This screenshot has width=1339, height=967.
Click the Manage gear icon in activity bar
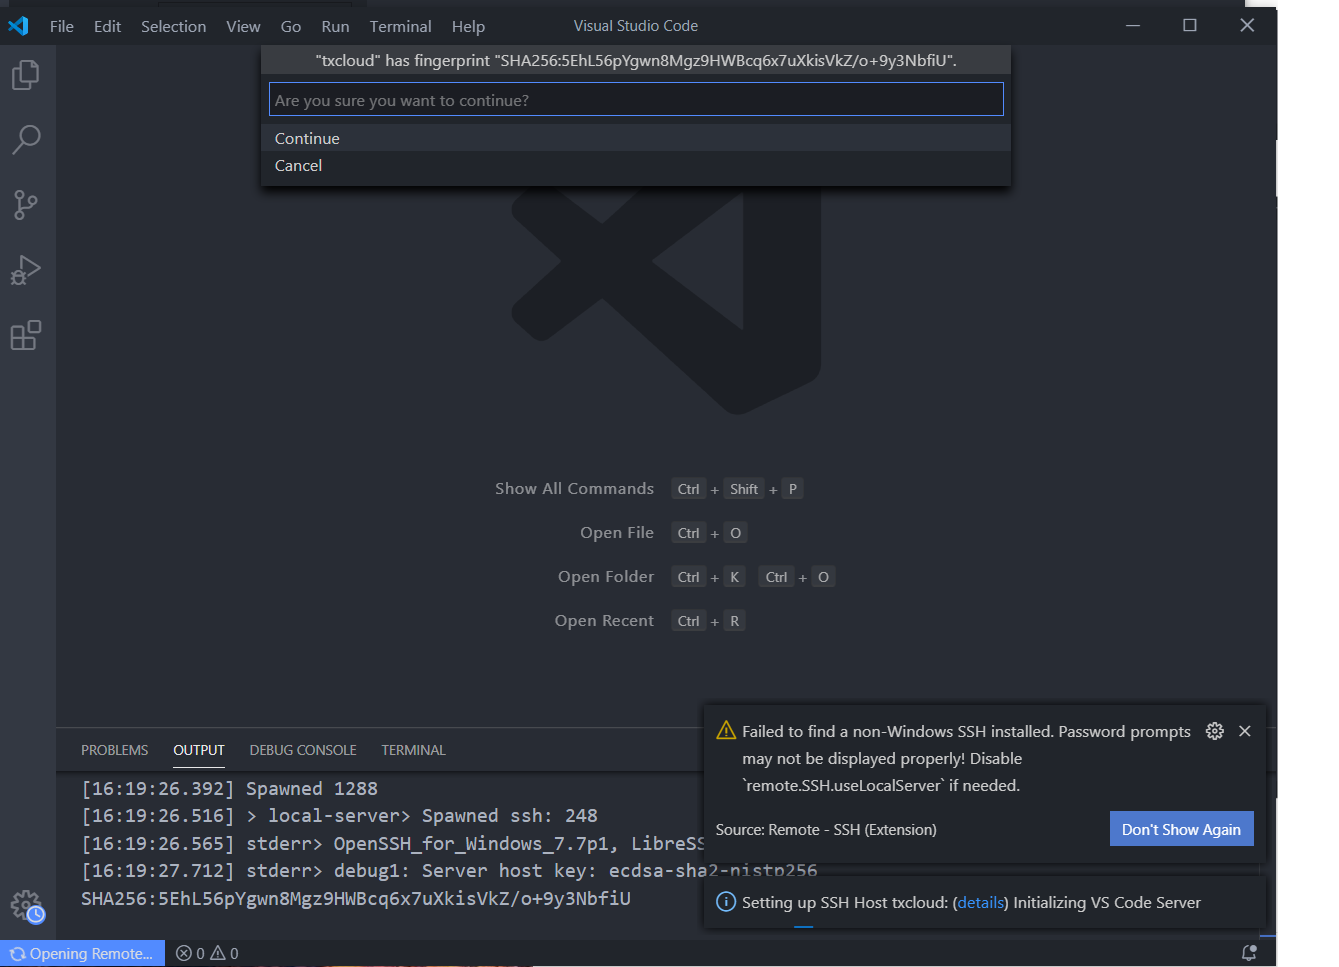coord(26,905)
